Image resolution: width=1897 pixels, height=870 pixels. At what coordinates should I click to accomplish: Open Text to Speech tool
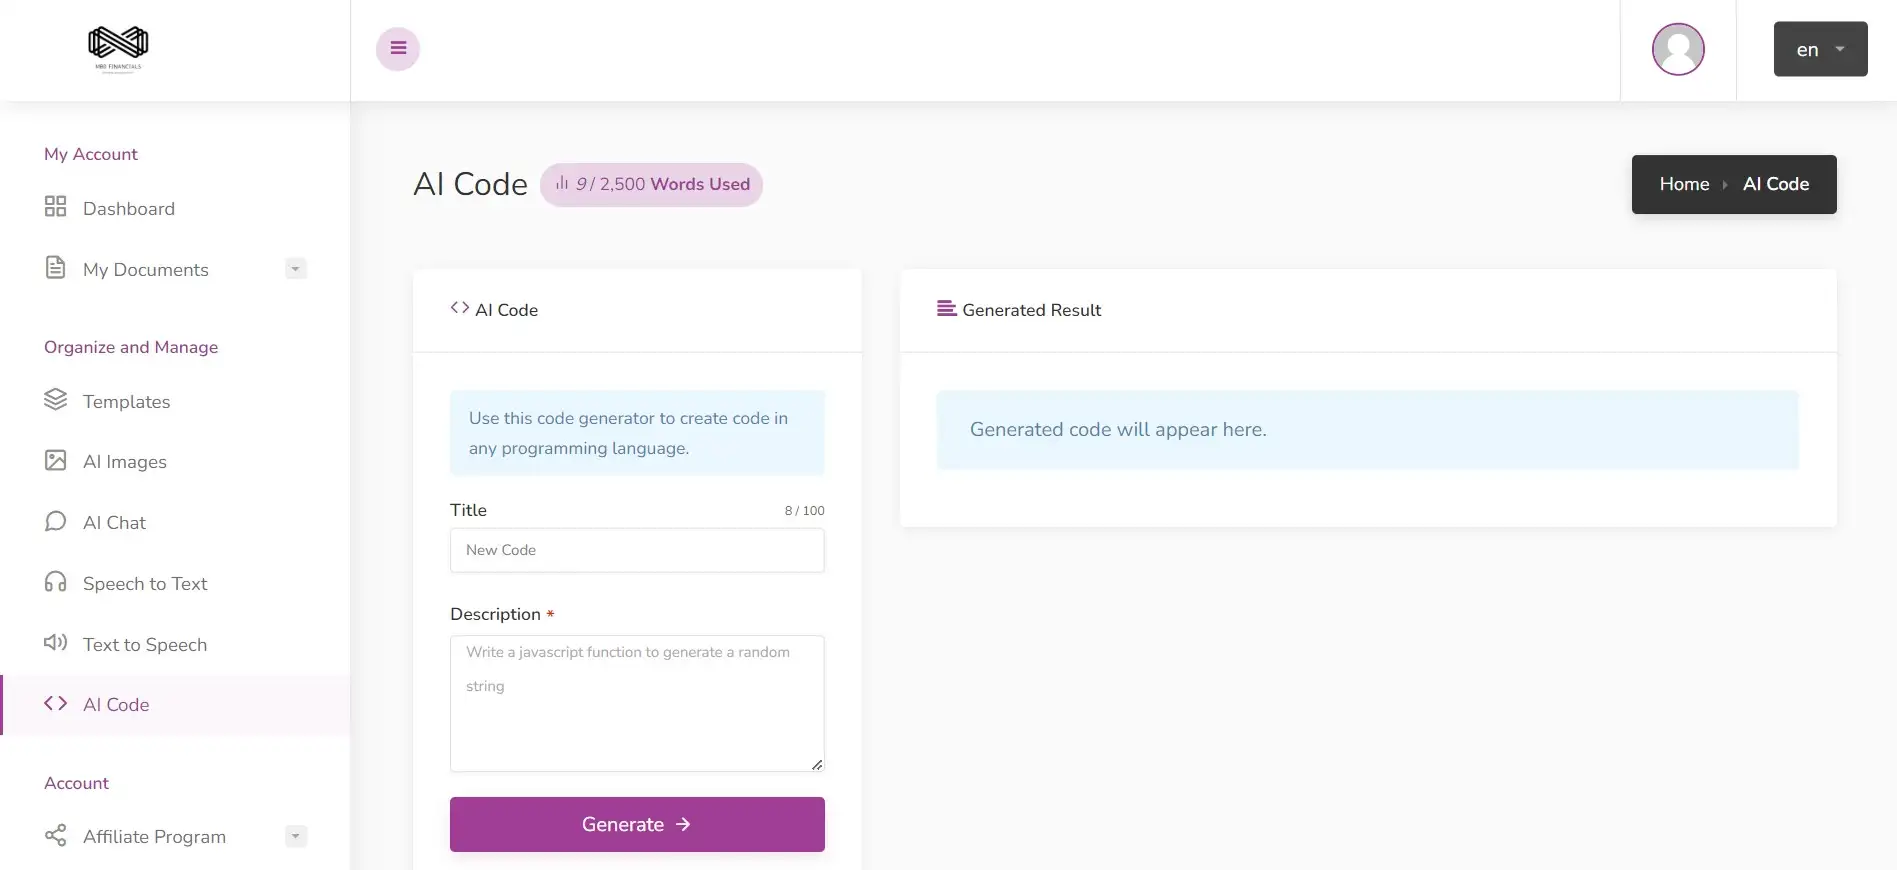pyautogui.click(x=144, y=645)
